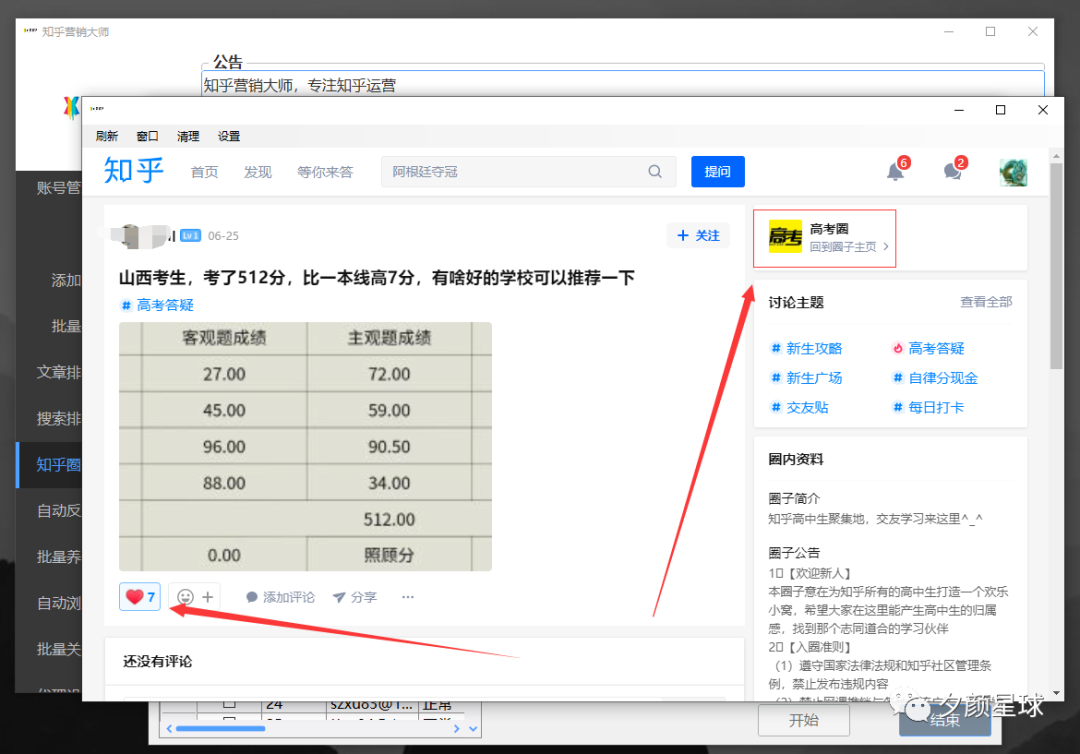
Task: Open the 发现 navigation tab
Action: (x=258, y=172)
